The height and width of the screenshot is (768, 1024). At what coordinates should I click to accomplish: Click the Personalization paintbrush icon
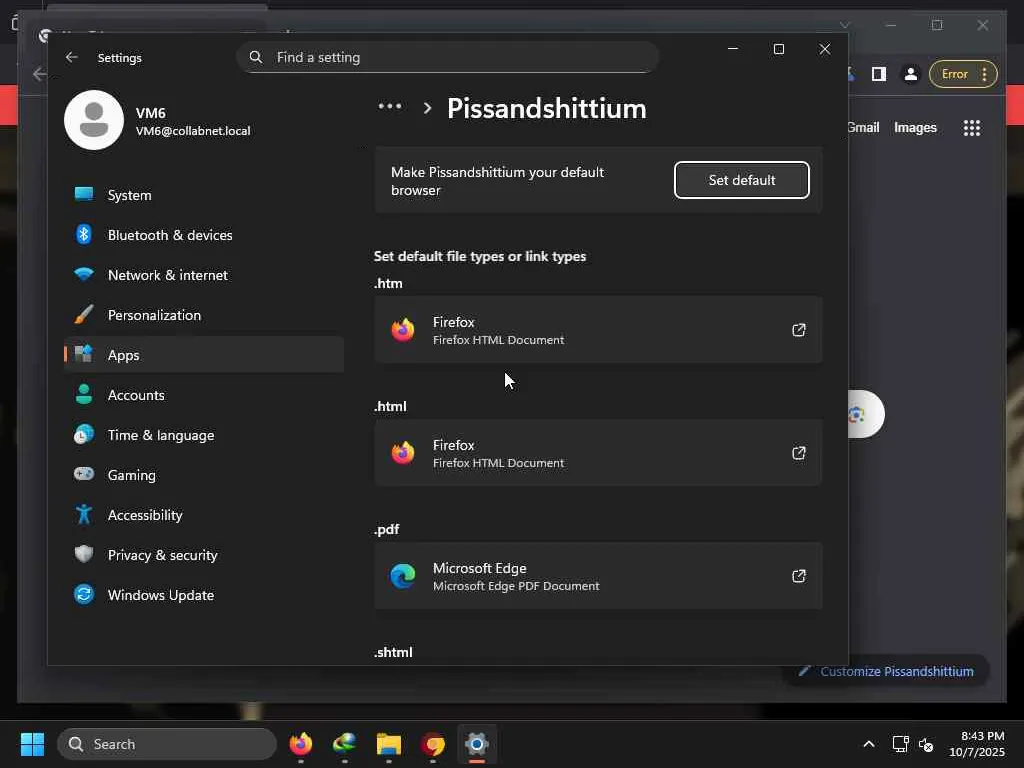84,314
